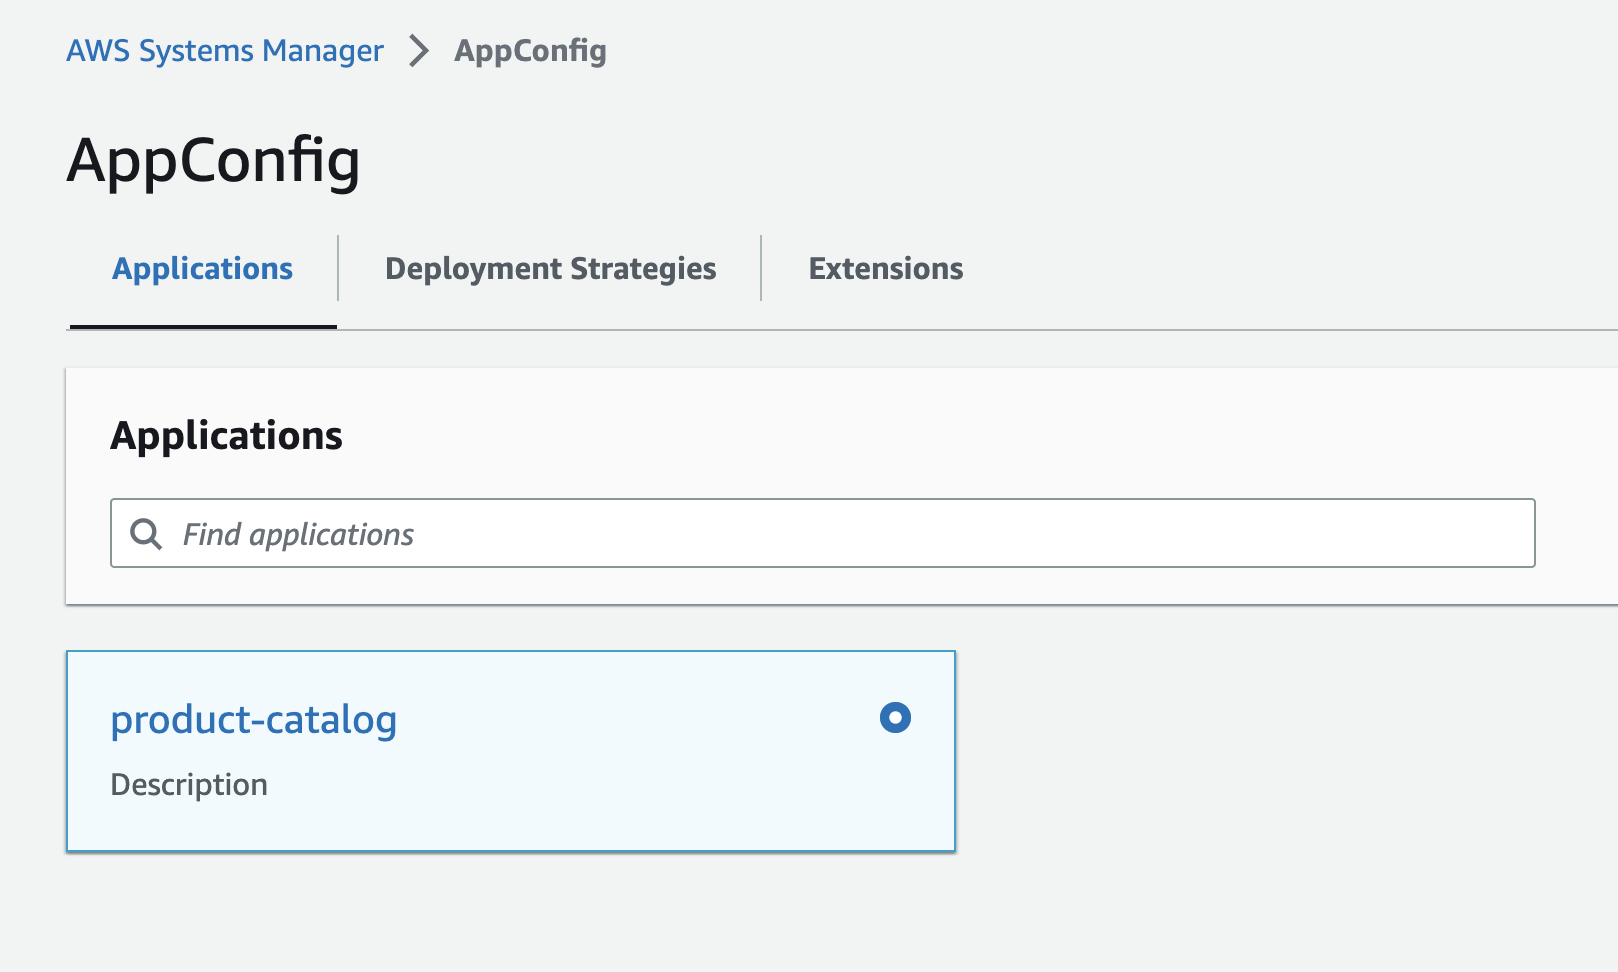This screenshot has width=1618, height=972.
Task: Switch to the Applications tab
Action: tap(202, 269)
